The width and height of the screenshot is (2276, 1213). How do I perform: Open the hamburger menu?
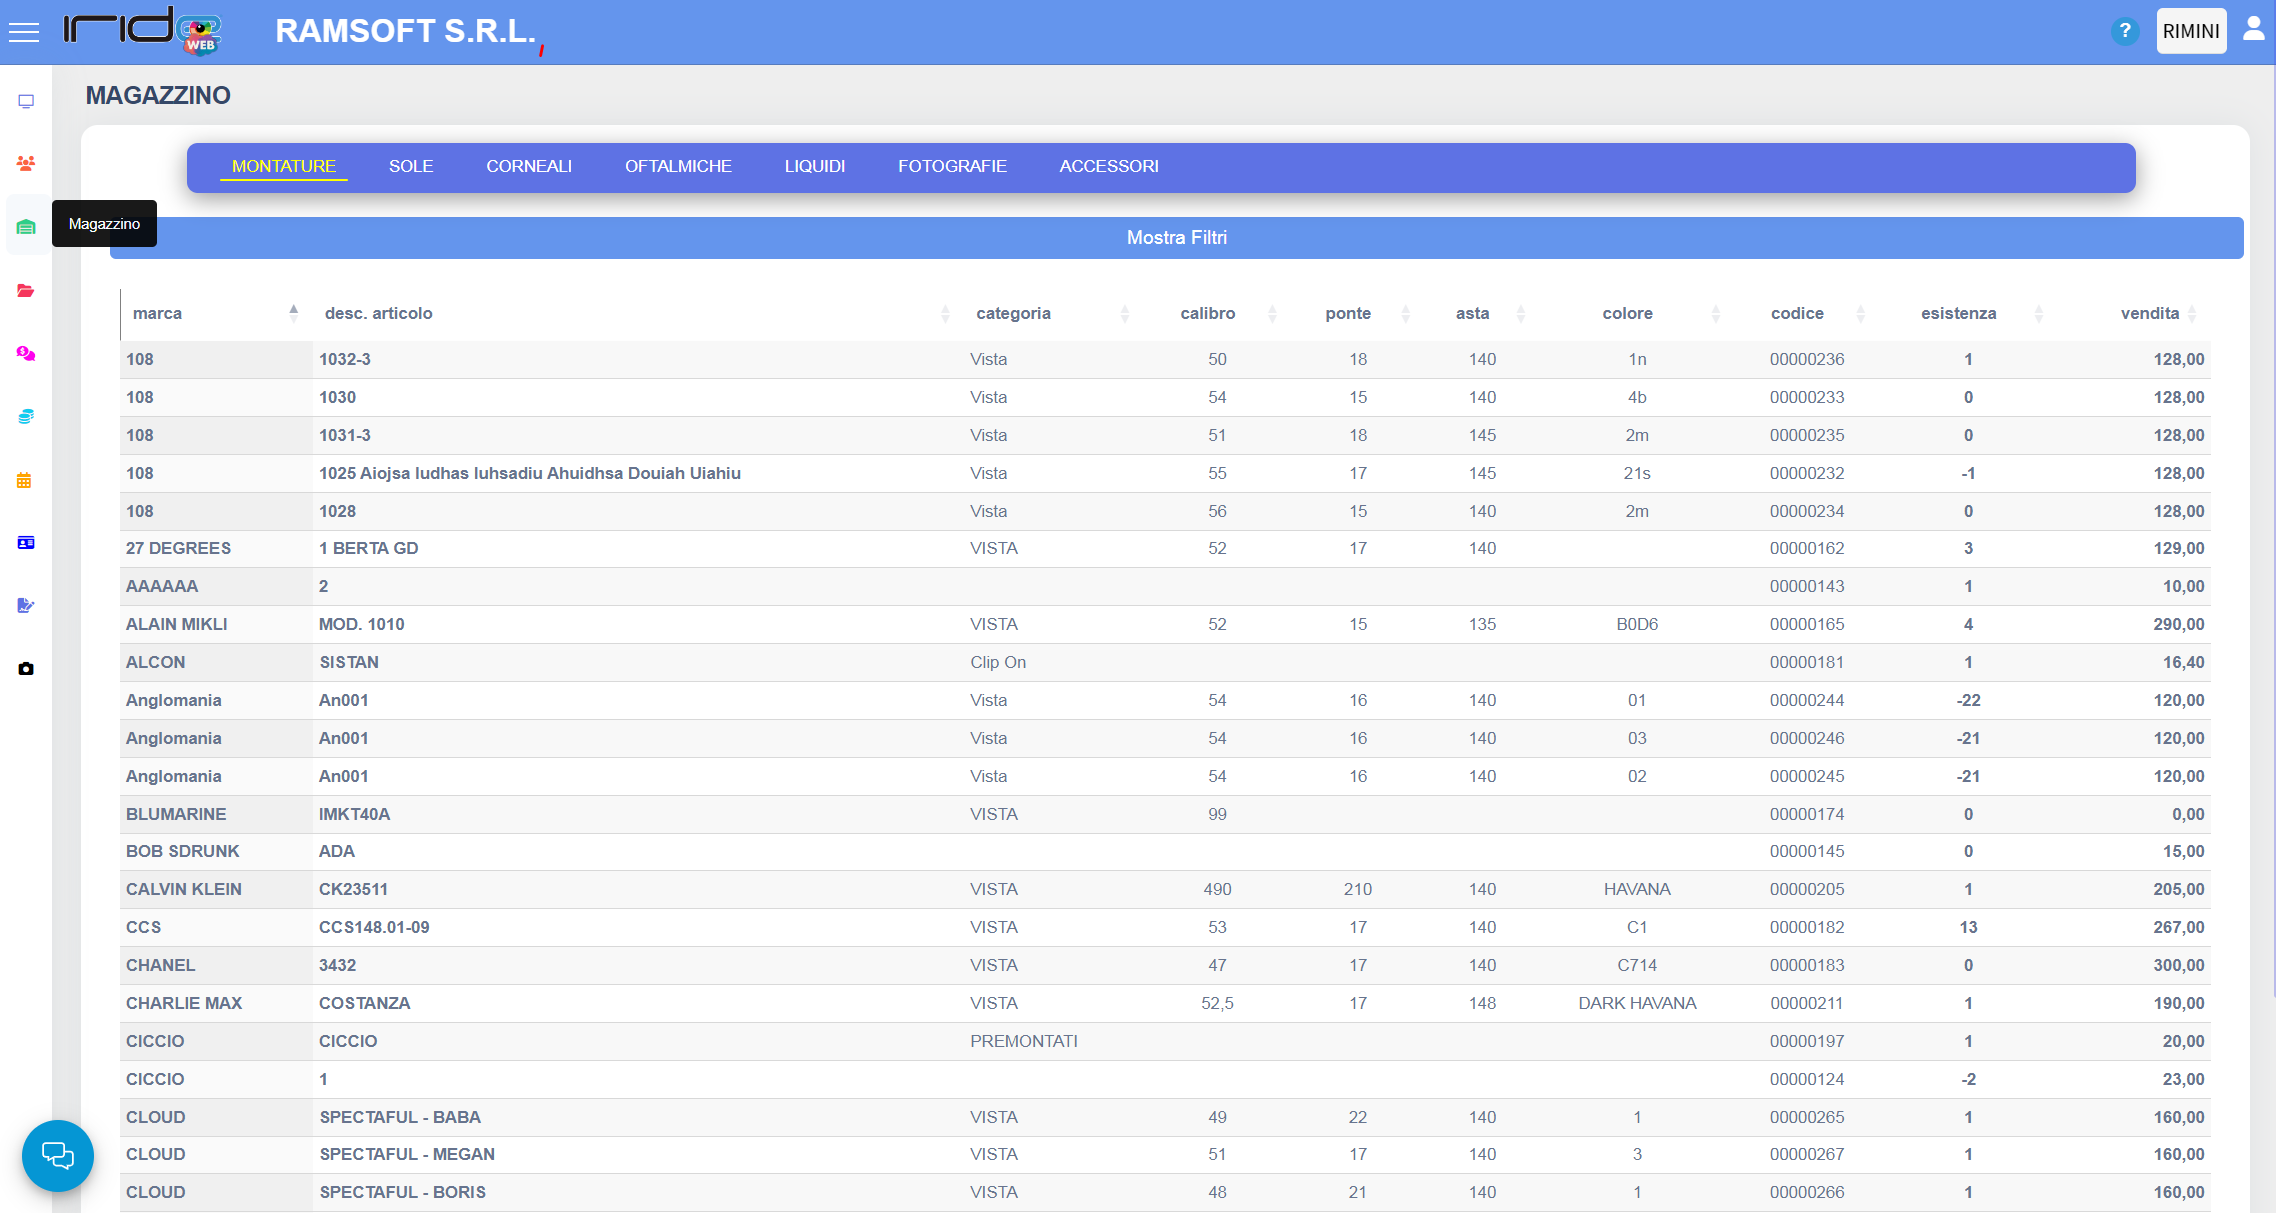tap(24, 32)
